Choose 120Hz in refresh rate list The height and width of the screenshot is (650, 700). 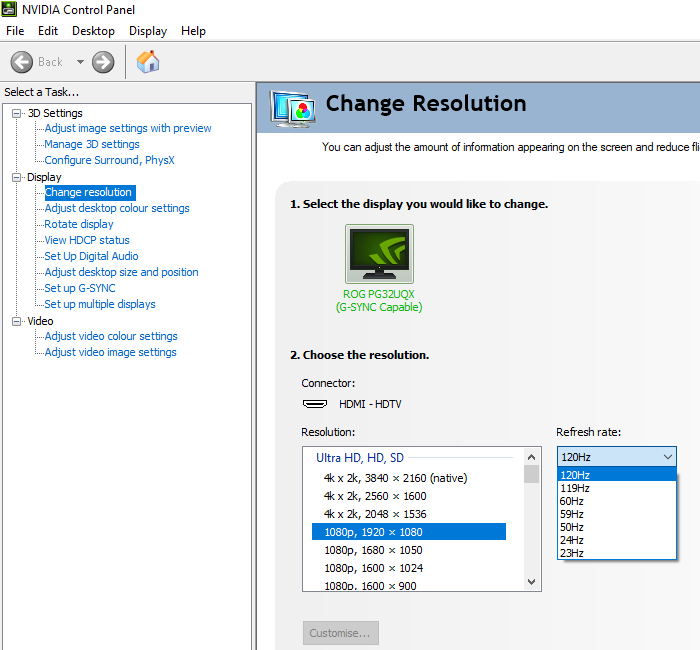click(617, 475)
